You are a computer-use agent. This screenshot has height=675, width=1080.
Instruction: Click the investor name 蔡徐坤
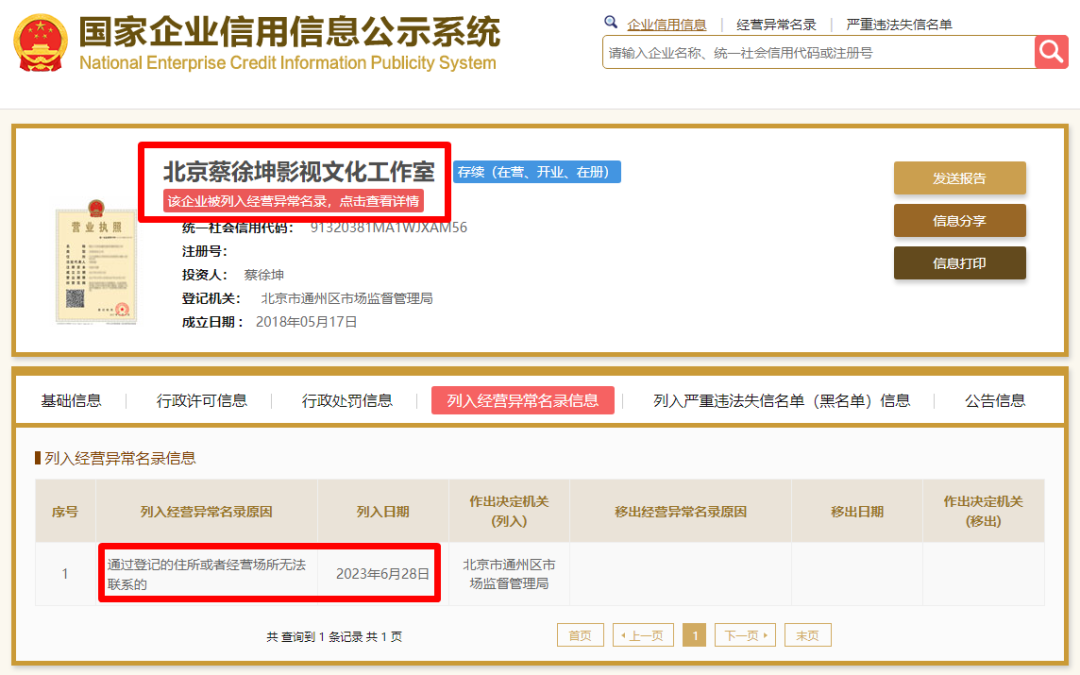click(x=264, y=275)
